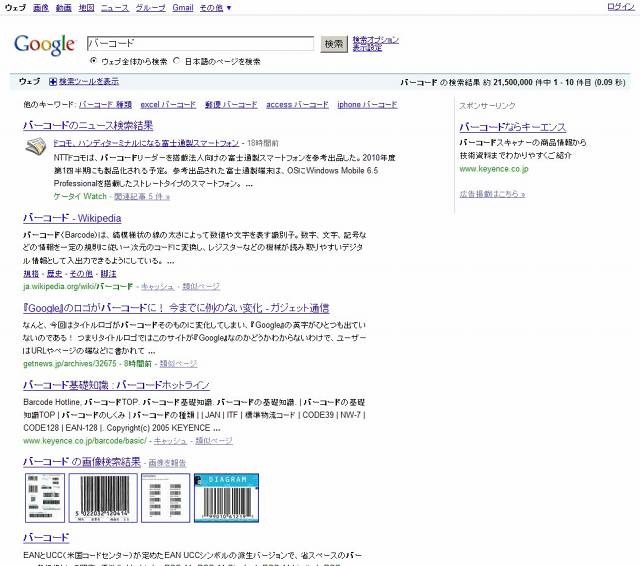640x566 pixels.
Task: Open the 画像 tab in top navigation
Action: tap(40, 7)
